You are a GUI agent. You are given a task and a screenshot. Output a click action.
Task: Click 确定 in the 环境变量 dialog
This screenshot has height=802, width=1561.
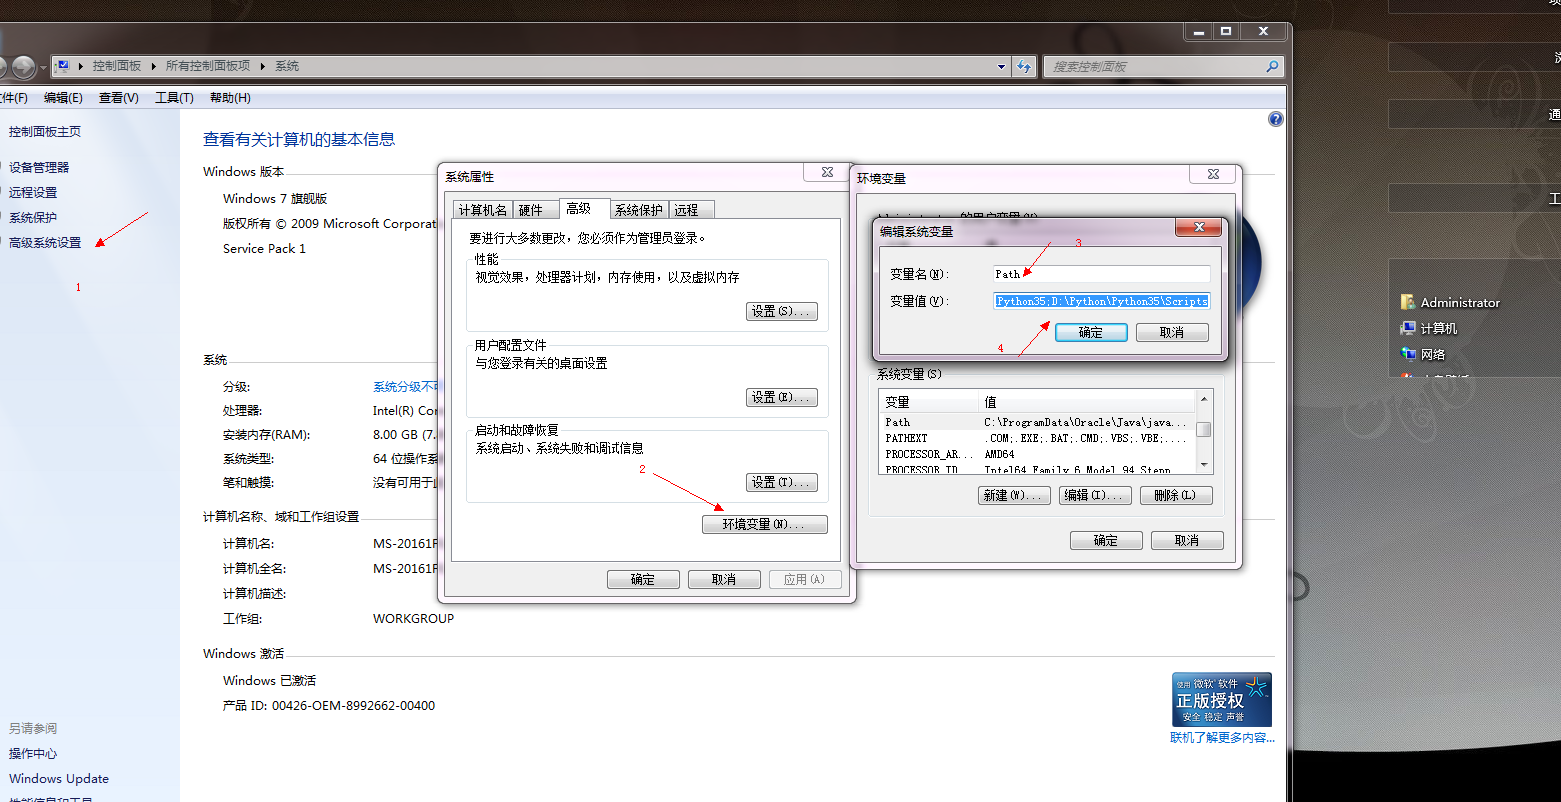pyautogui.click(x=1106, y=540)
